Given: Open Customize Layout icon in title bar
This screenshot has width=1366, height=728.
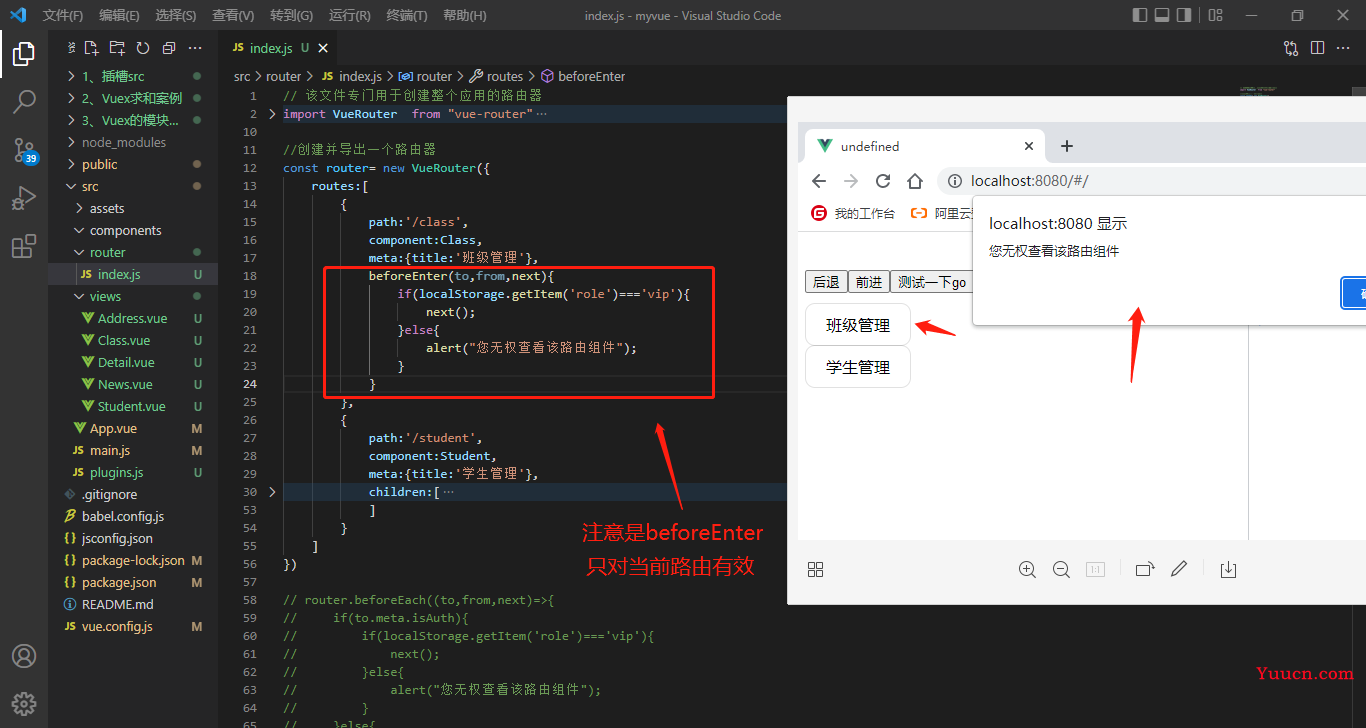Looking at the screenshot, I should 1215,15.
